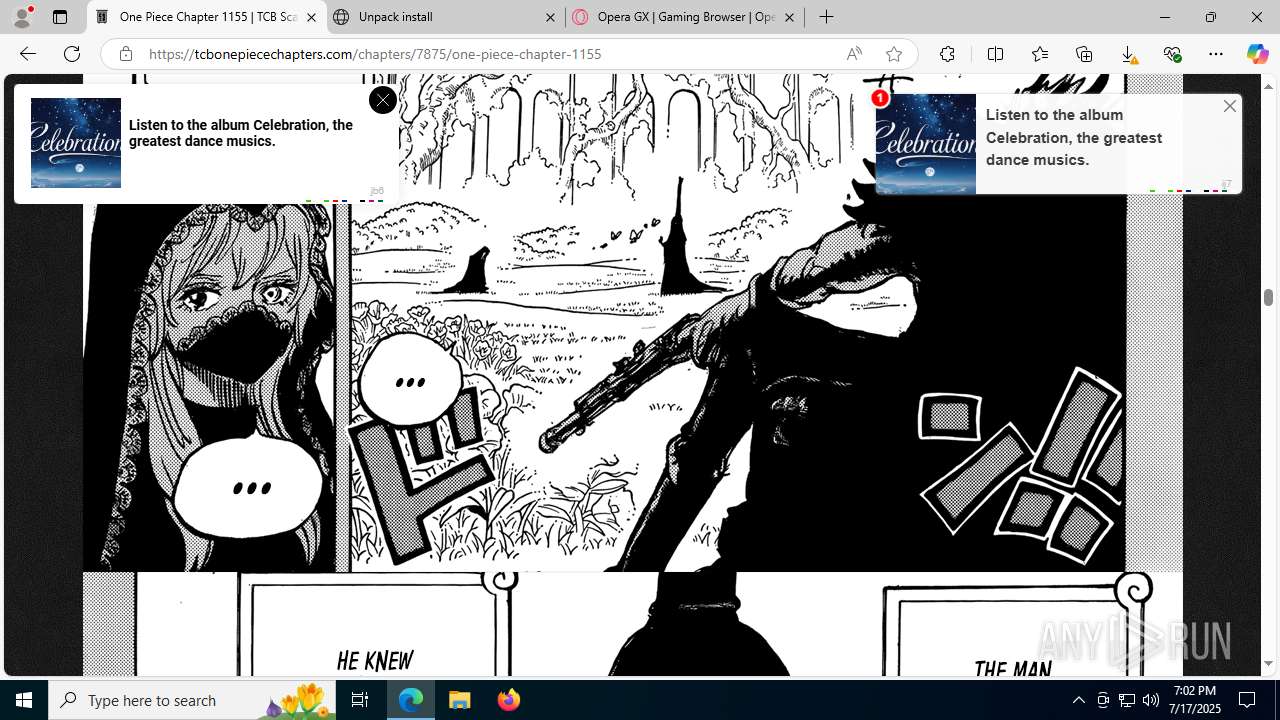Viewport: 1280px width, 720px height.
Task: Close the One Piece Chapter 1155 tab
Action: pos(311,17)
